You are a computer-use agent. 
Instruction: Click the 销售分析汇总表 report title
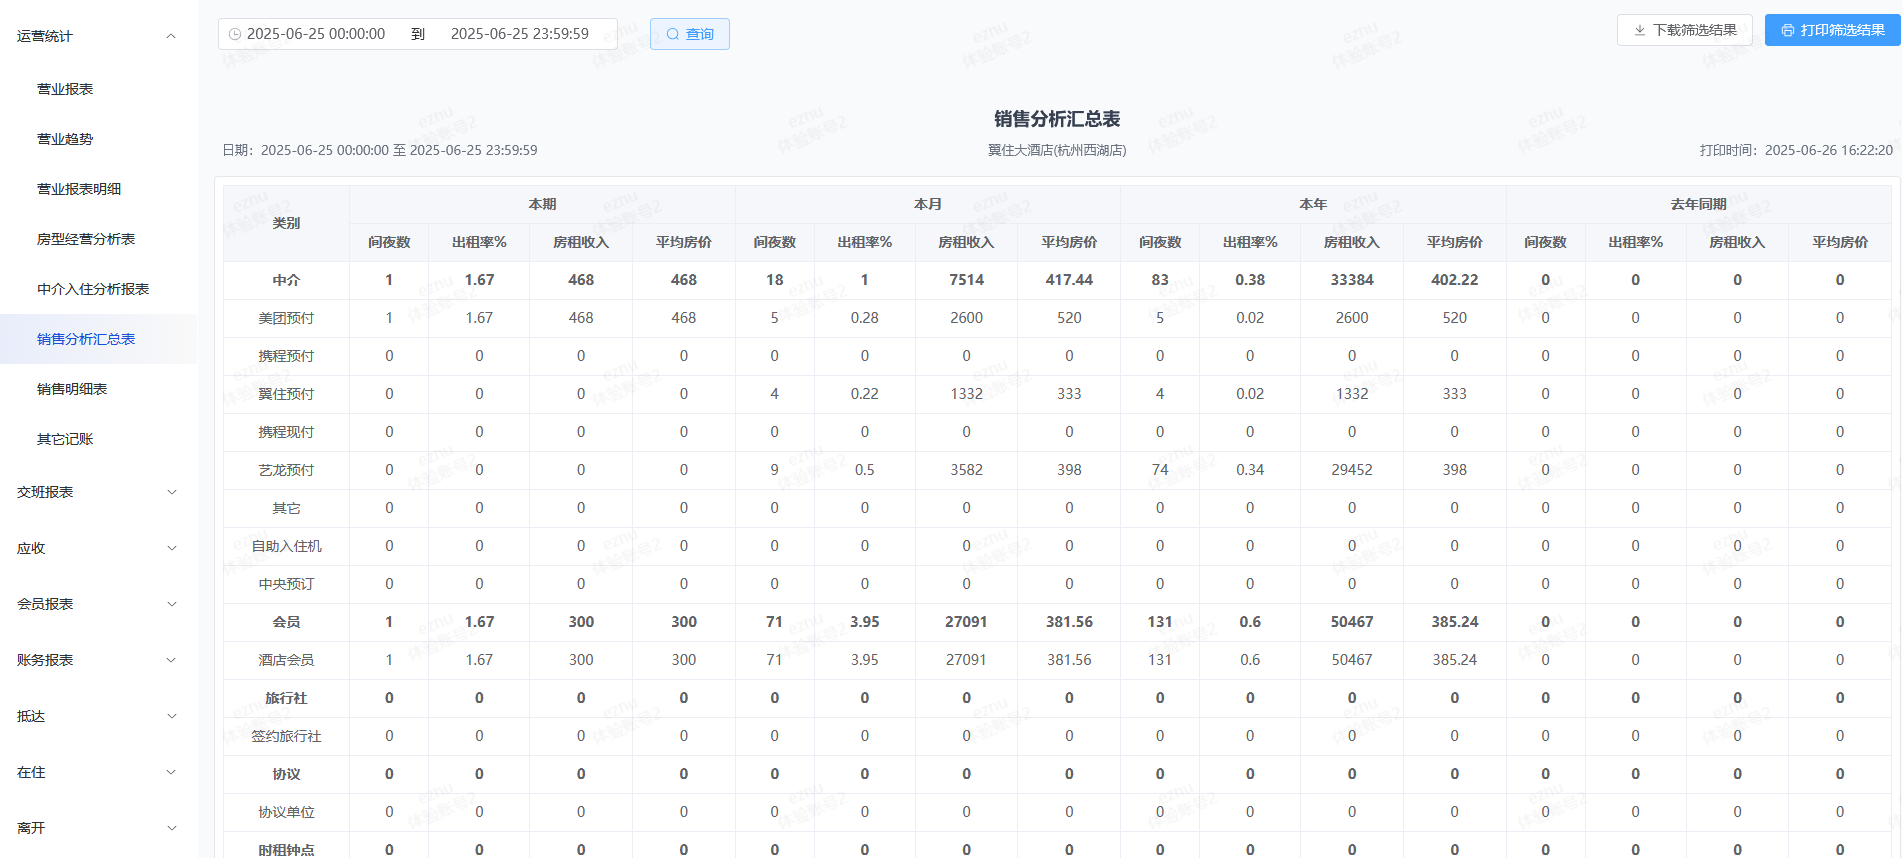[1057, 119]
